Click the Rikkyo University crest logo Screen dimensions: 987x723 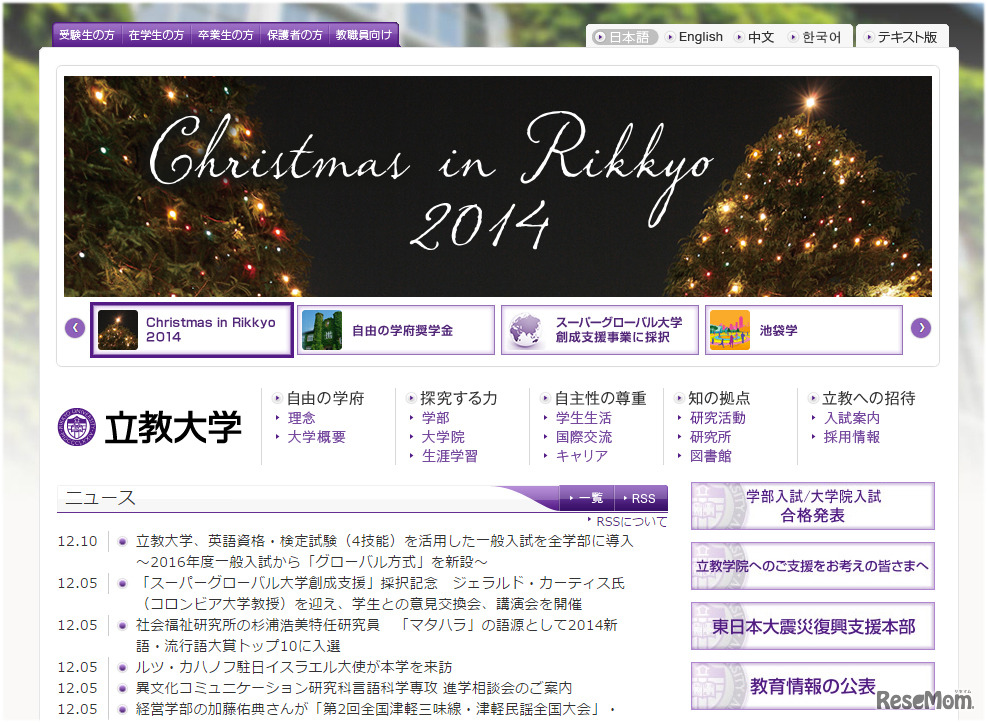(77, 427)
